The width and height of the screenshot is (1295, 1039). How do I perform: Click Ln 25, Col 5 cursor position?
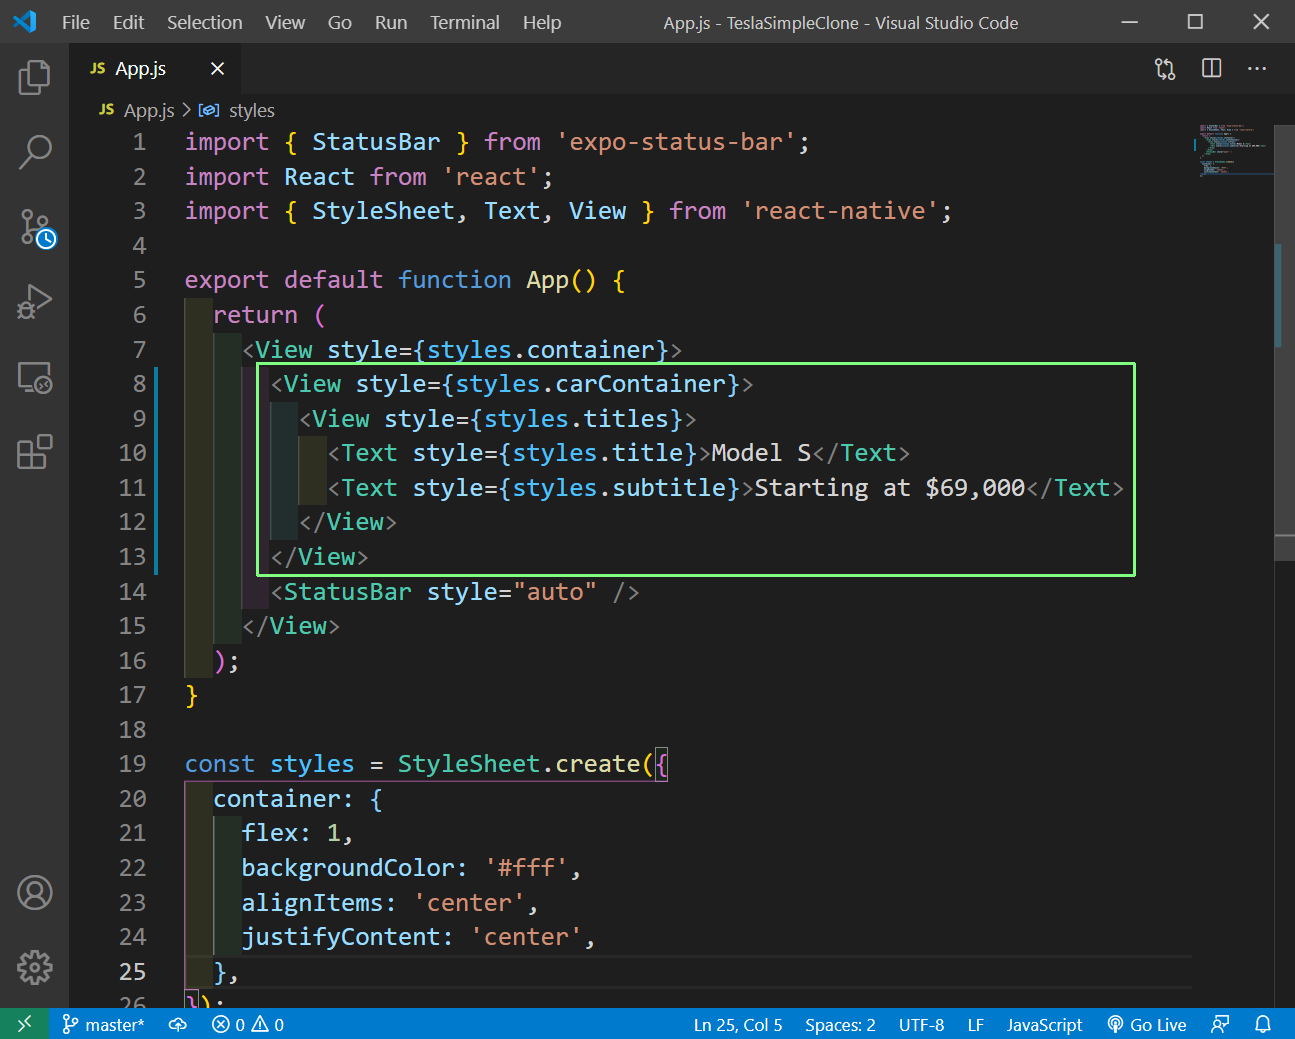click(738, 1024)
